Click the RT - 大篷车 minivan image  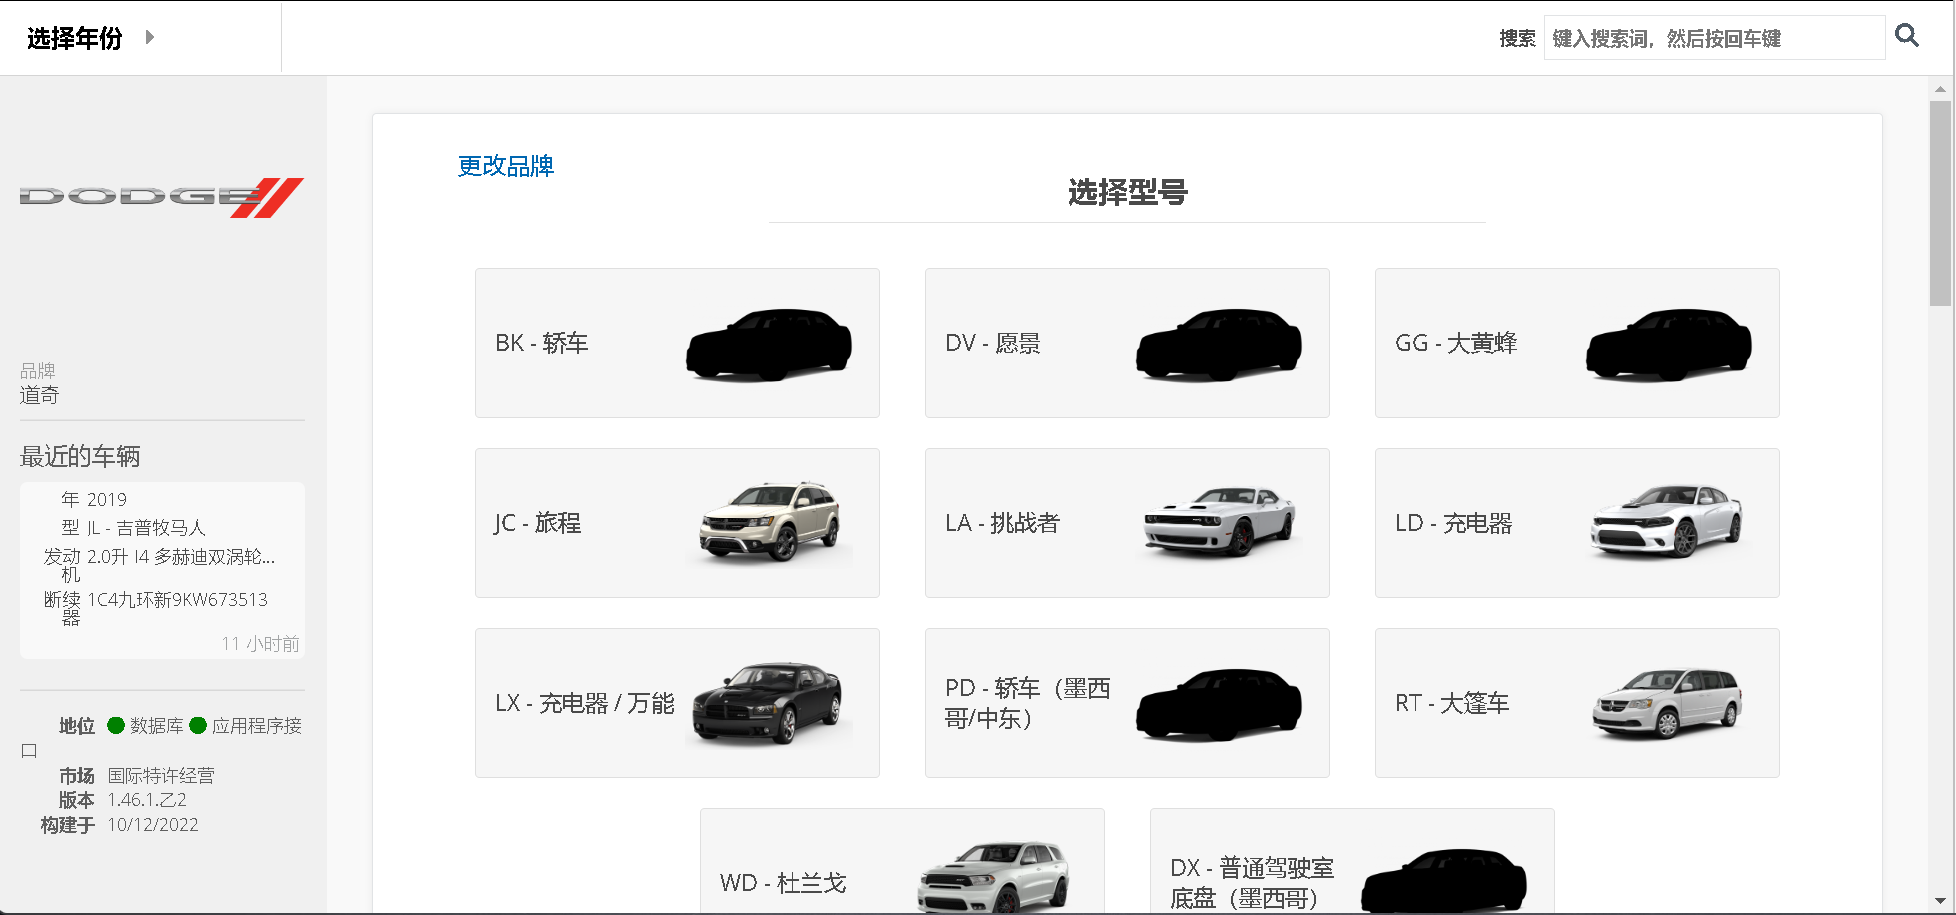pyautogui.click(x=1668, y=703)
